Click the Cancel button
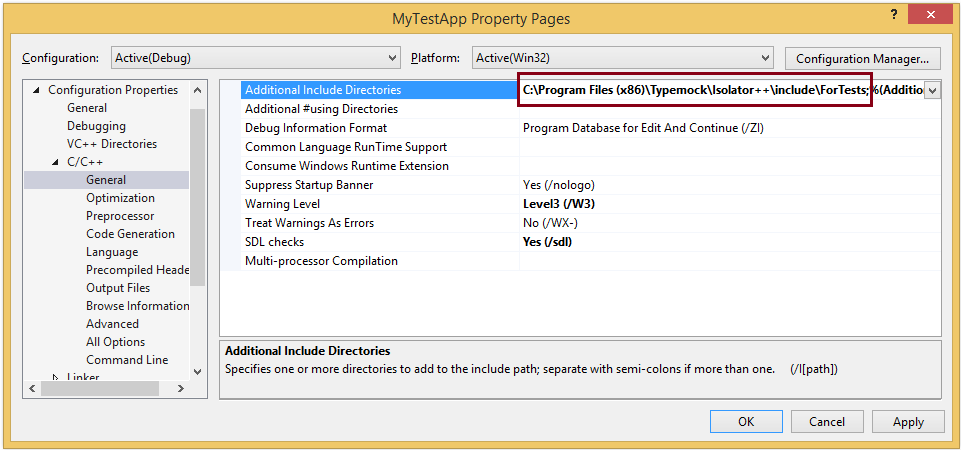This screenshot has height=450, width=961. tap(827, 422)
